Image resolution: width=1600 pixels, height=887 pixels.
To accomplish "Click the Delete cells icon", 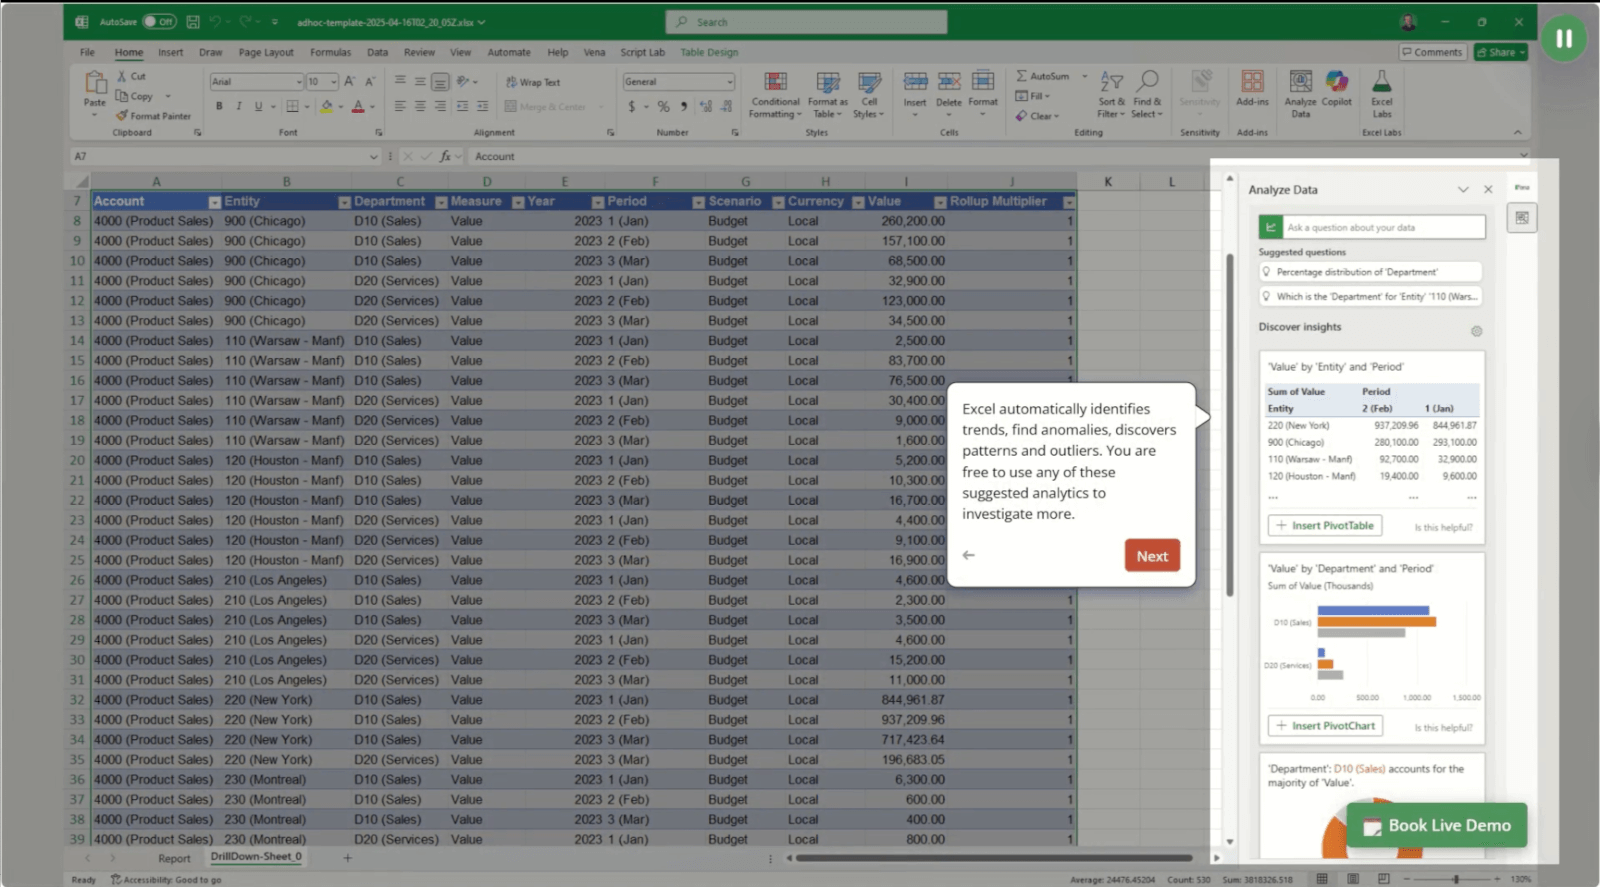I will click(949, 82).
